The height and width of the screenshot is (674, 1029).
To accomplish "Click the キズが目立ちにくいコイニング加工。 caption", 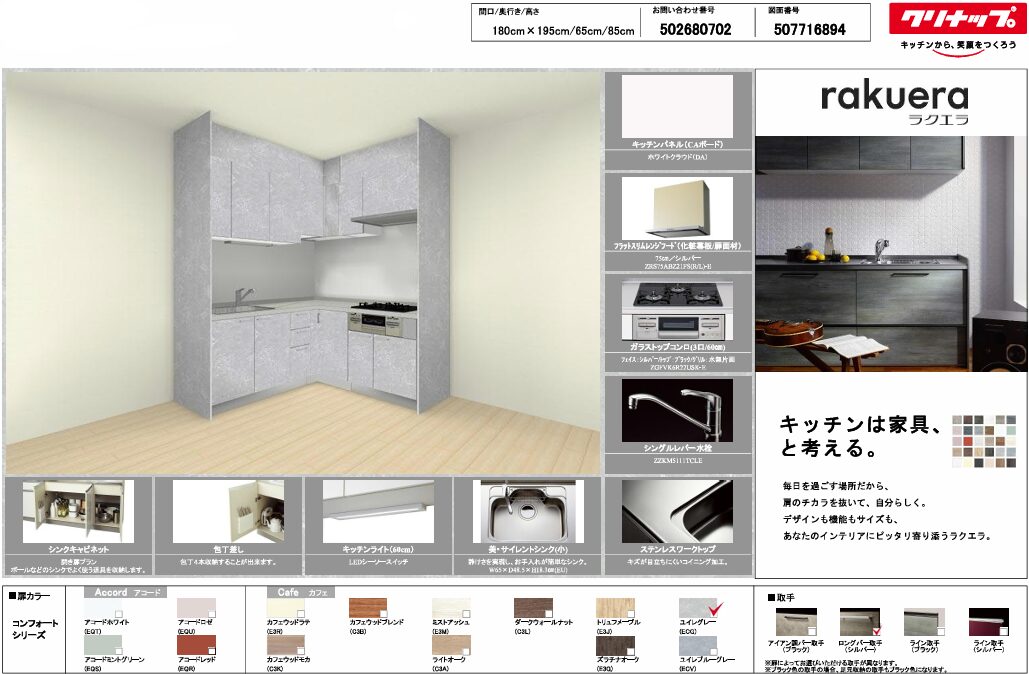I will point(677,562).
